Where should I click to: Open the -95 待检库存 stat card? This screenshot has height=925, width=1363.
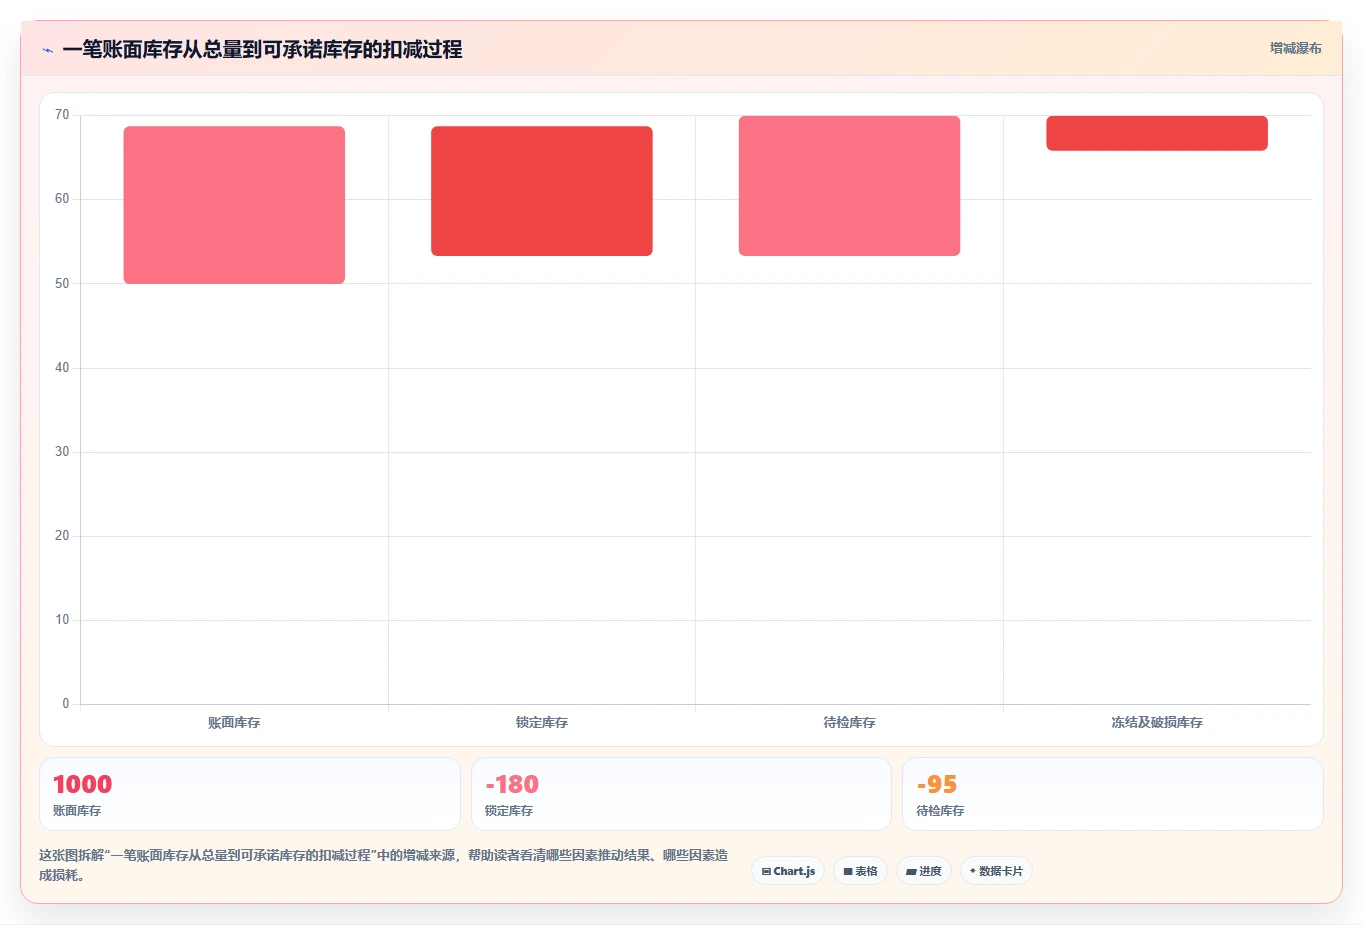coord(1113,794)
